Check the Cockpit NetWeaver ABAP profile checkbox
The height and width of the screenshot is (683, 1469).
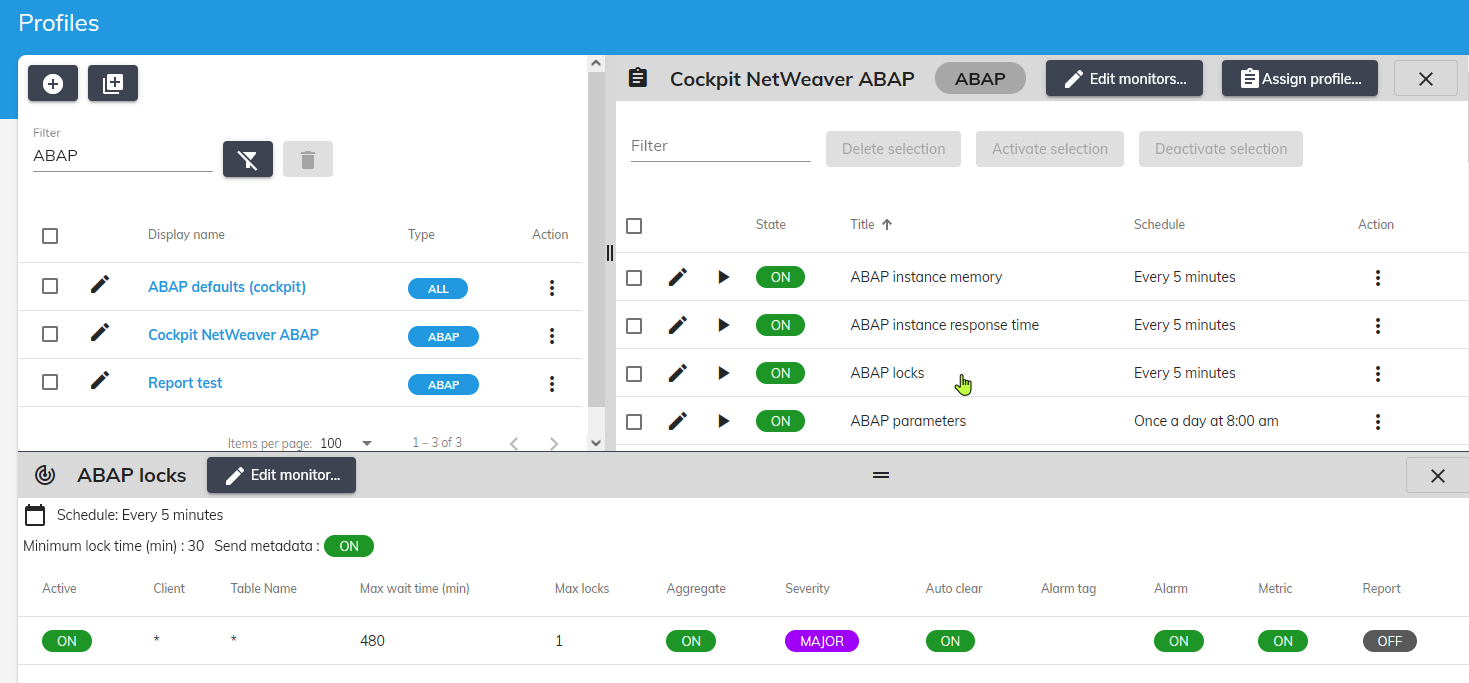(x=50, y=334)
